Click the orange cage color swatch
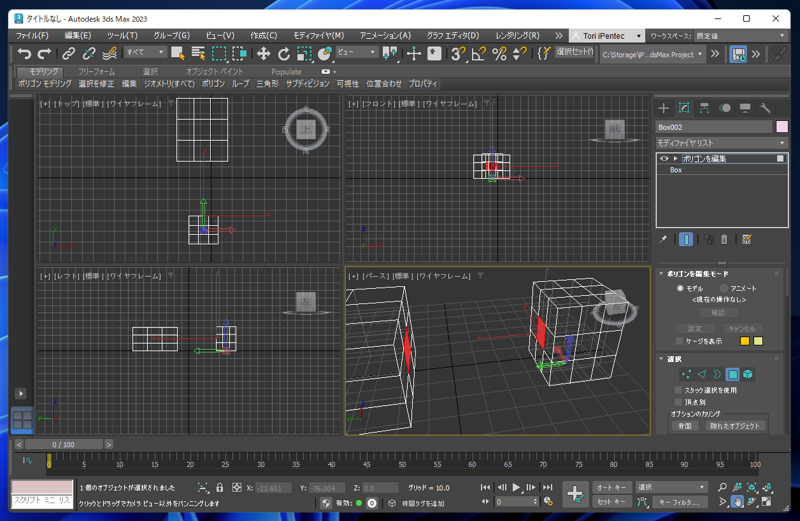800x521 pixels. pos(745,341)
